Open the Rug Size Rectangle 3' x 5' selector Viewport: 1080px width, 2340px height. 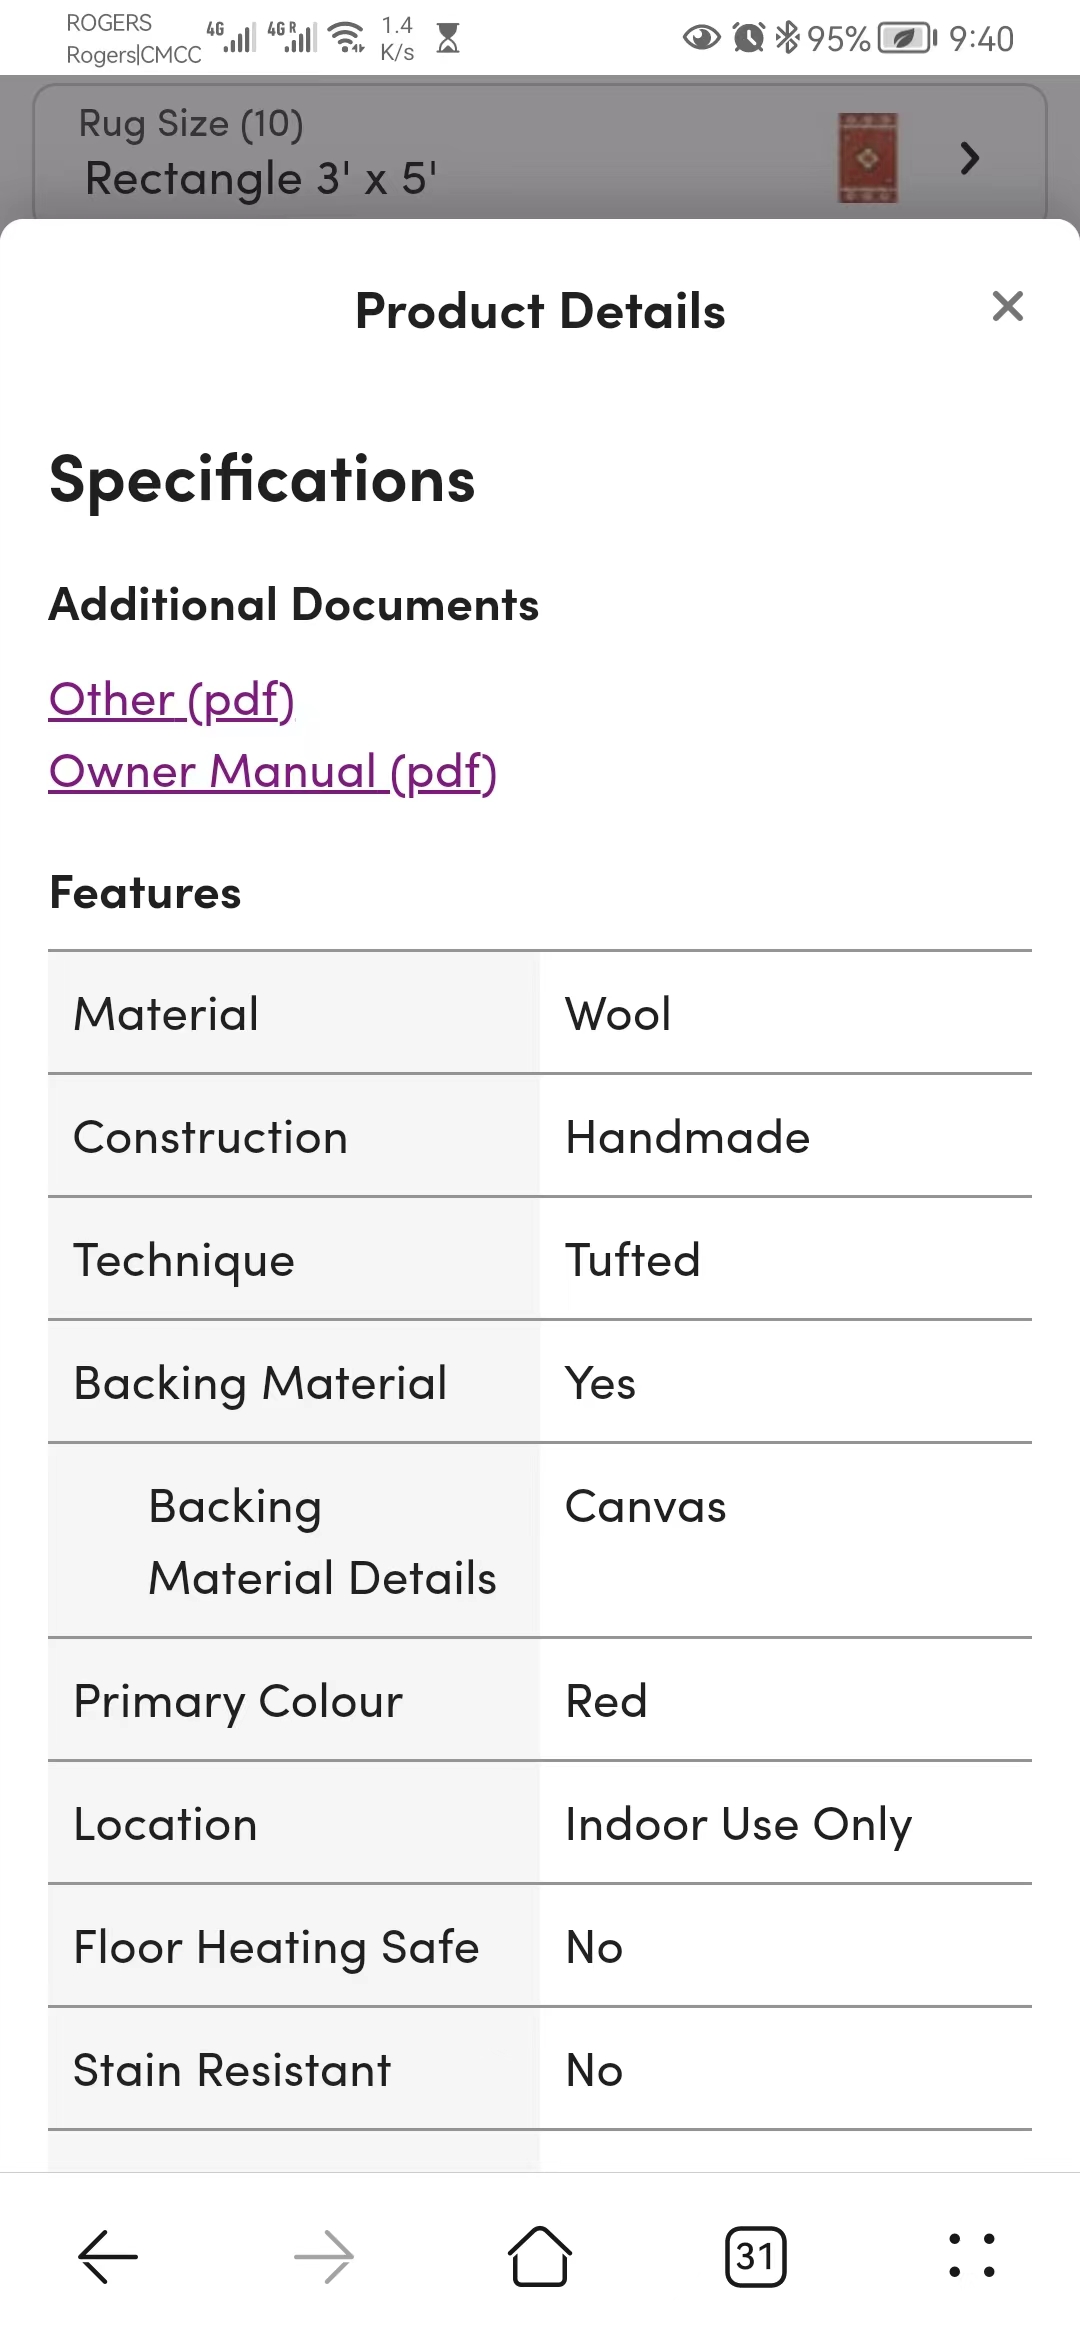(x=540, y=152)
